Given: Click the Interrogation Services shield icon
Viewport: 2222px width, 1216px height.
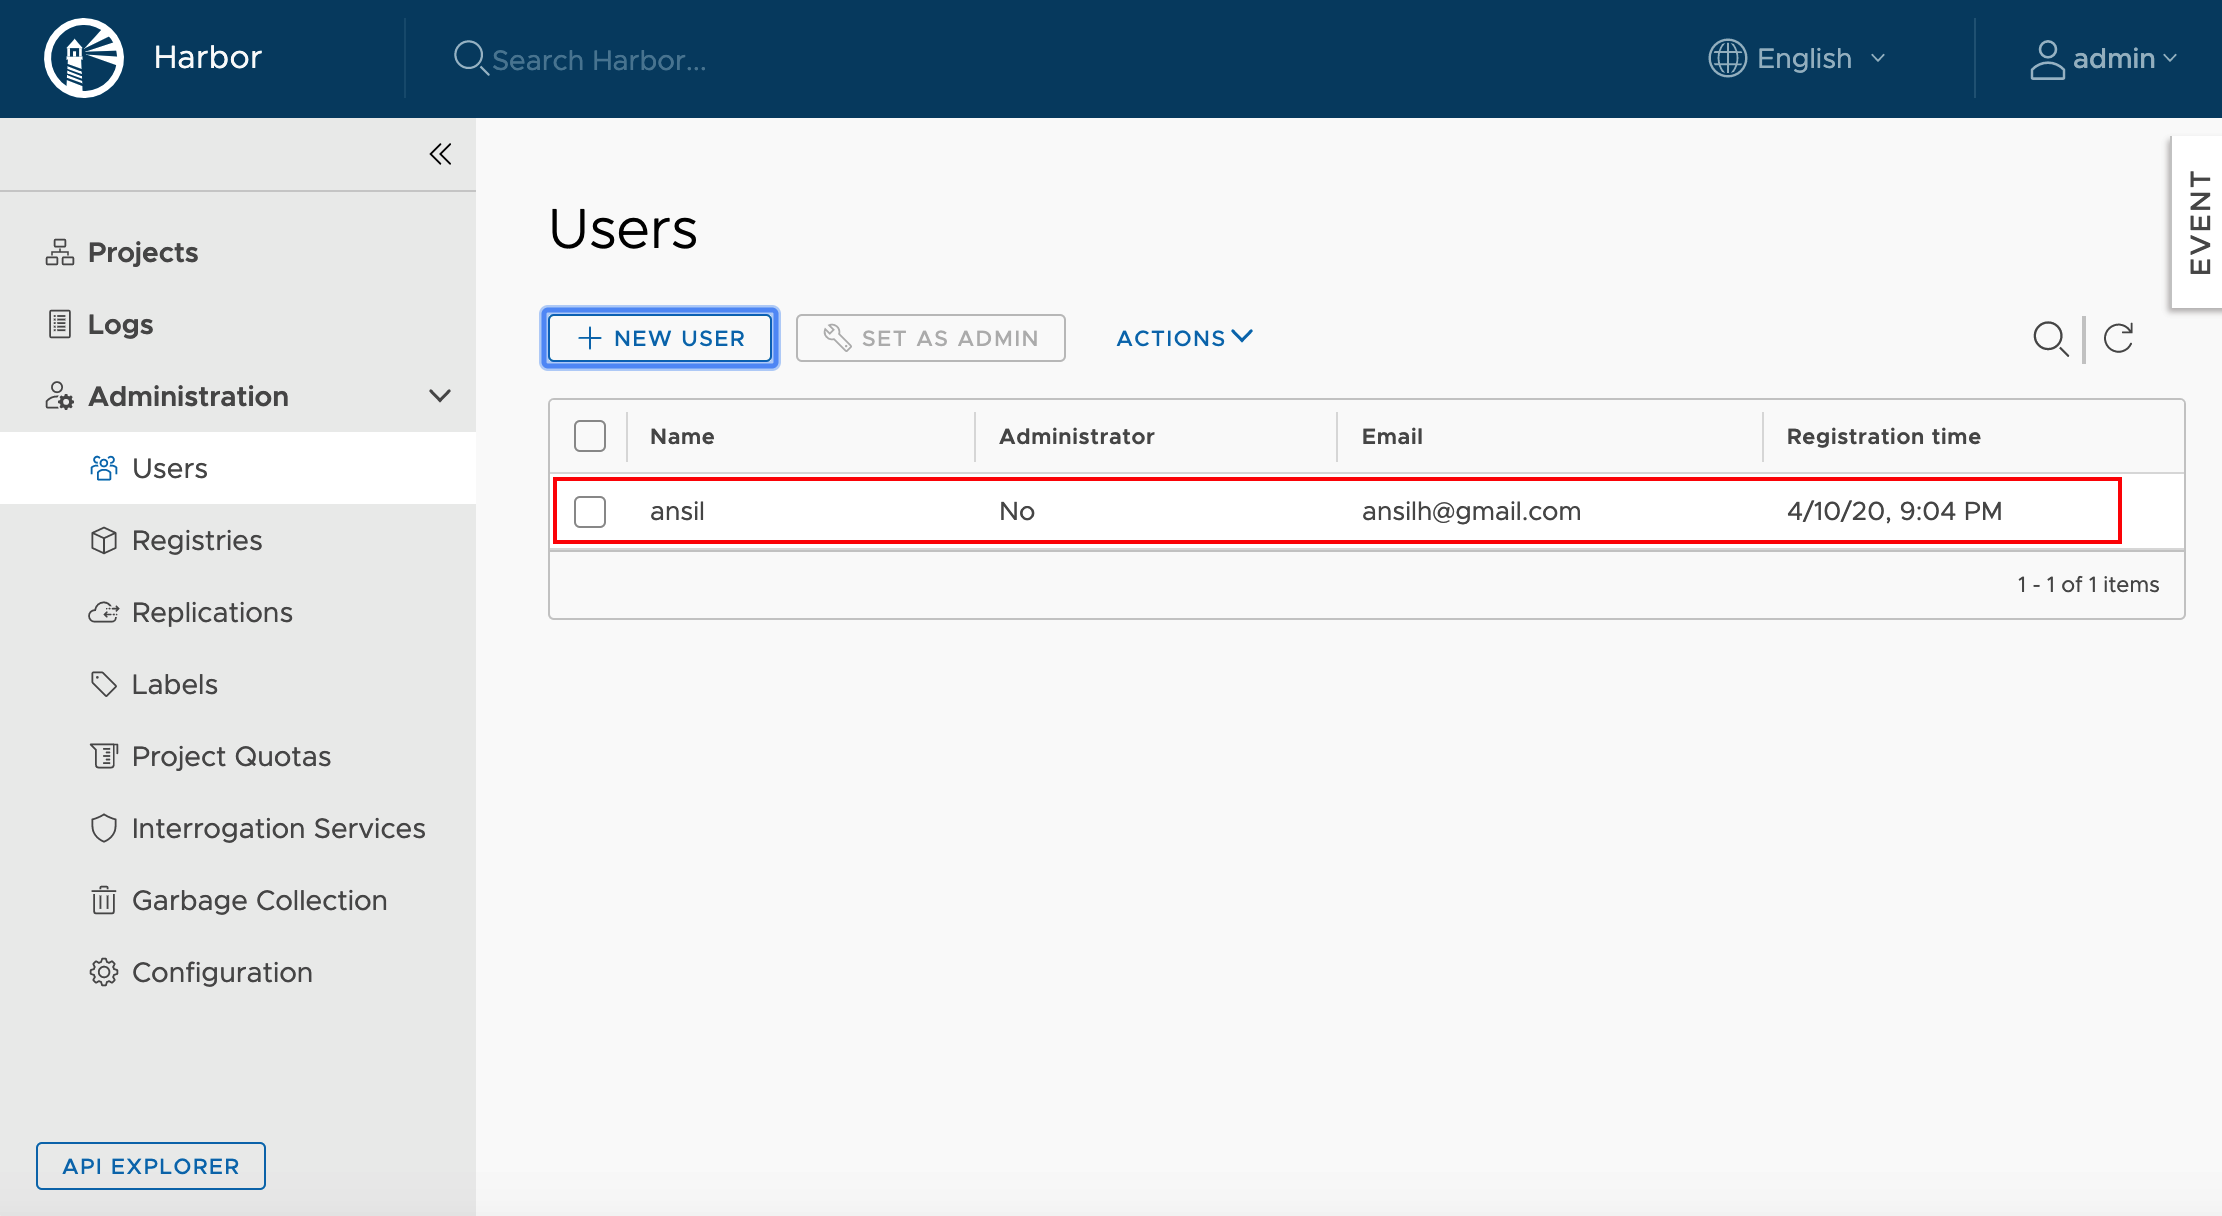Looking at the screenshot, I should [x=104, y=828].
